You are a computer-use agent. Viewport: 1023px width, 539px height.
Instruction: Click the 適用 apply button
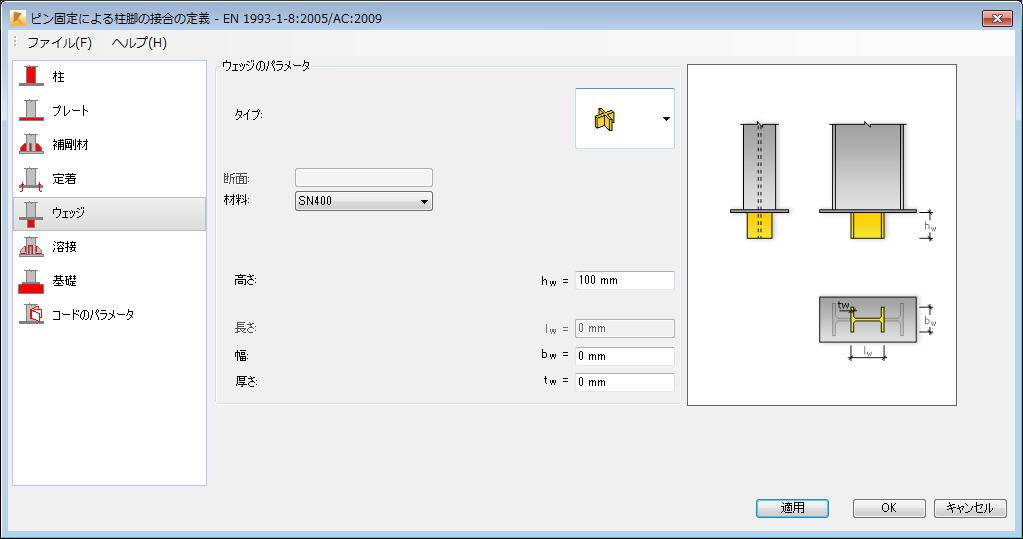(792, 508)
